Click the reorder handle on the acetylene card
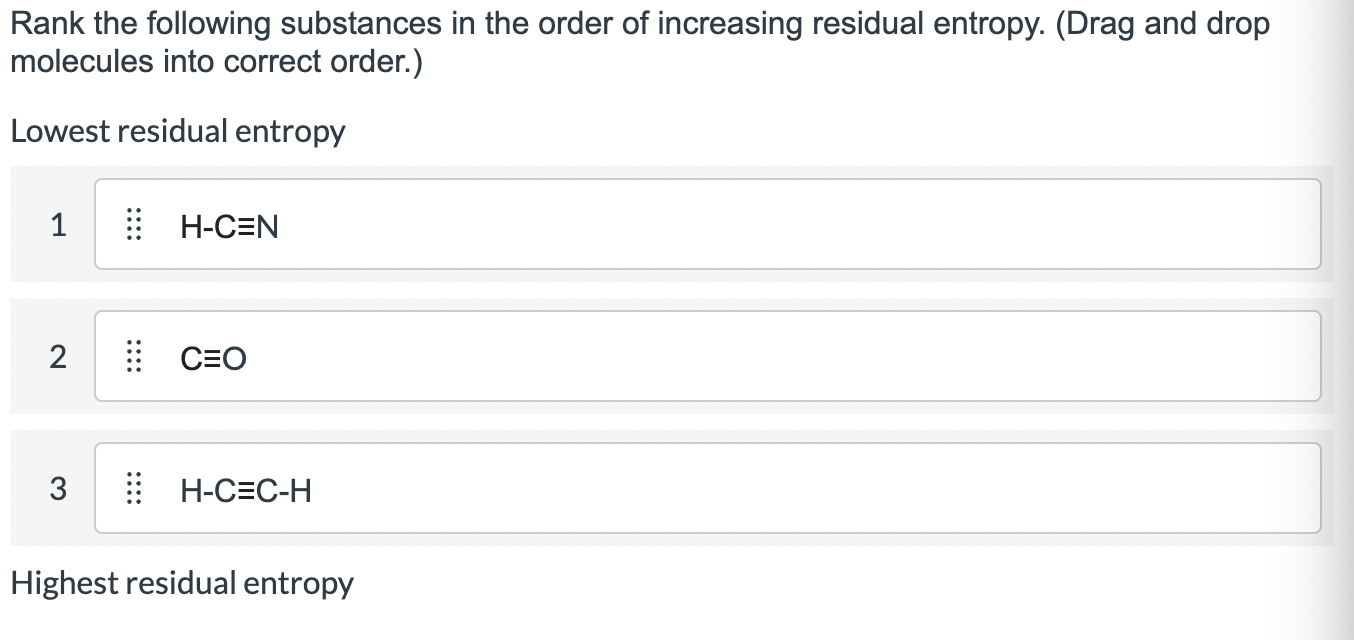The height and width of the screenshot is (640, 1354). [134, 490]
